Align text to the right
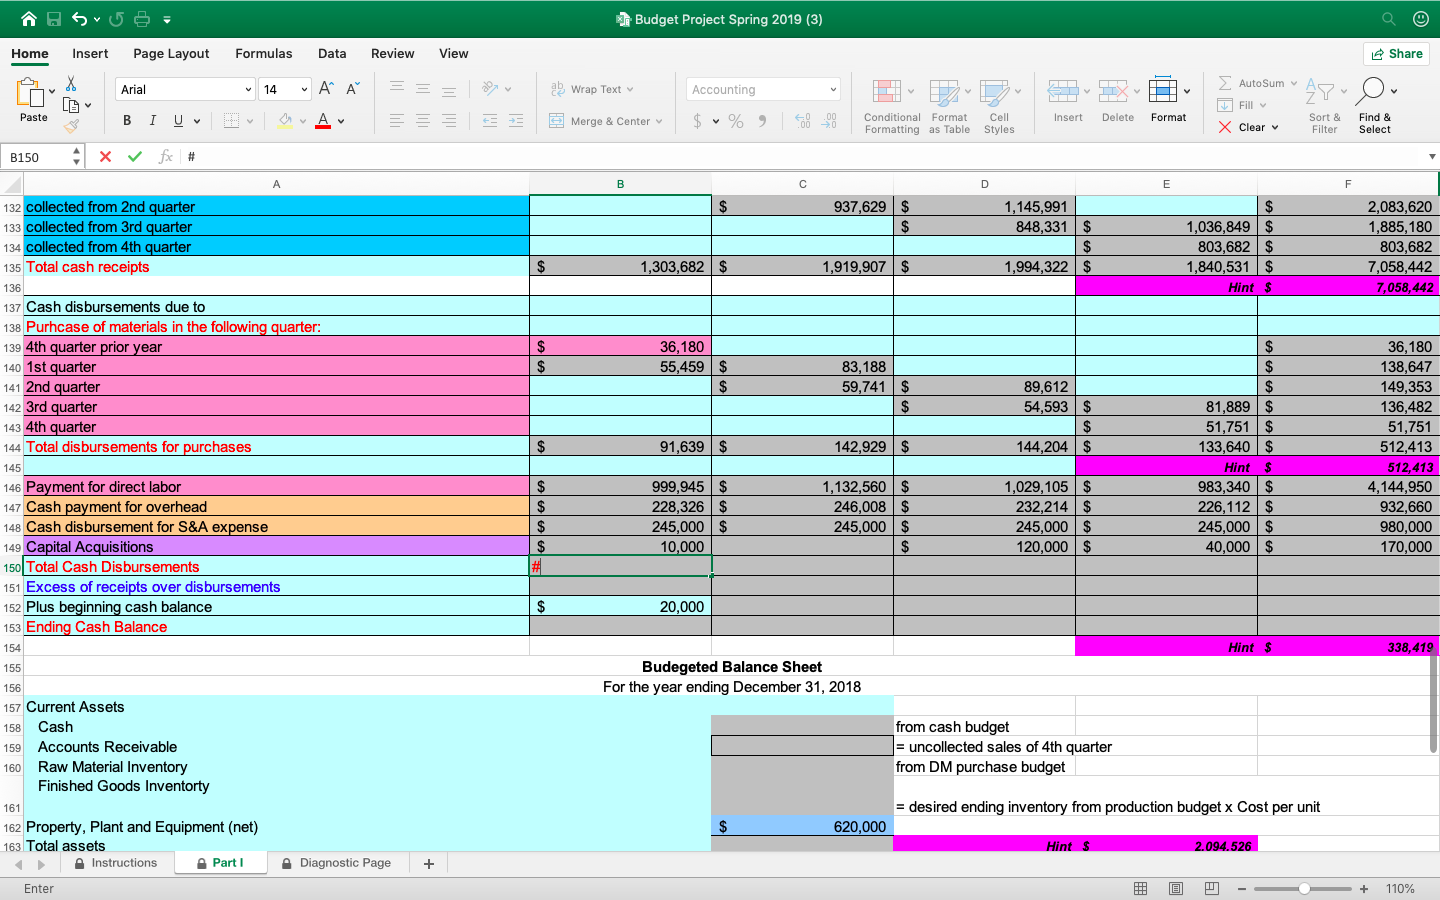The width and height of the screenshot is (1440, 900). tap(449, 121)
